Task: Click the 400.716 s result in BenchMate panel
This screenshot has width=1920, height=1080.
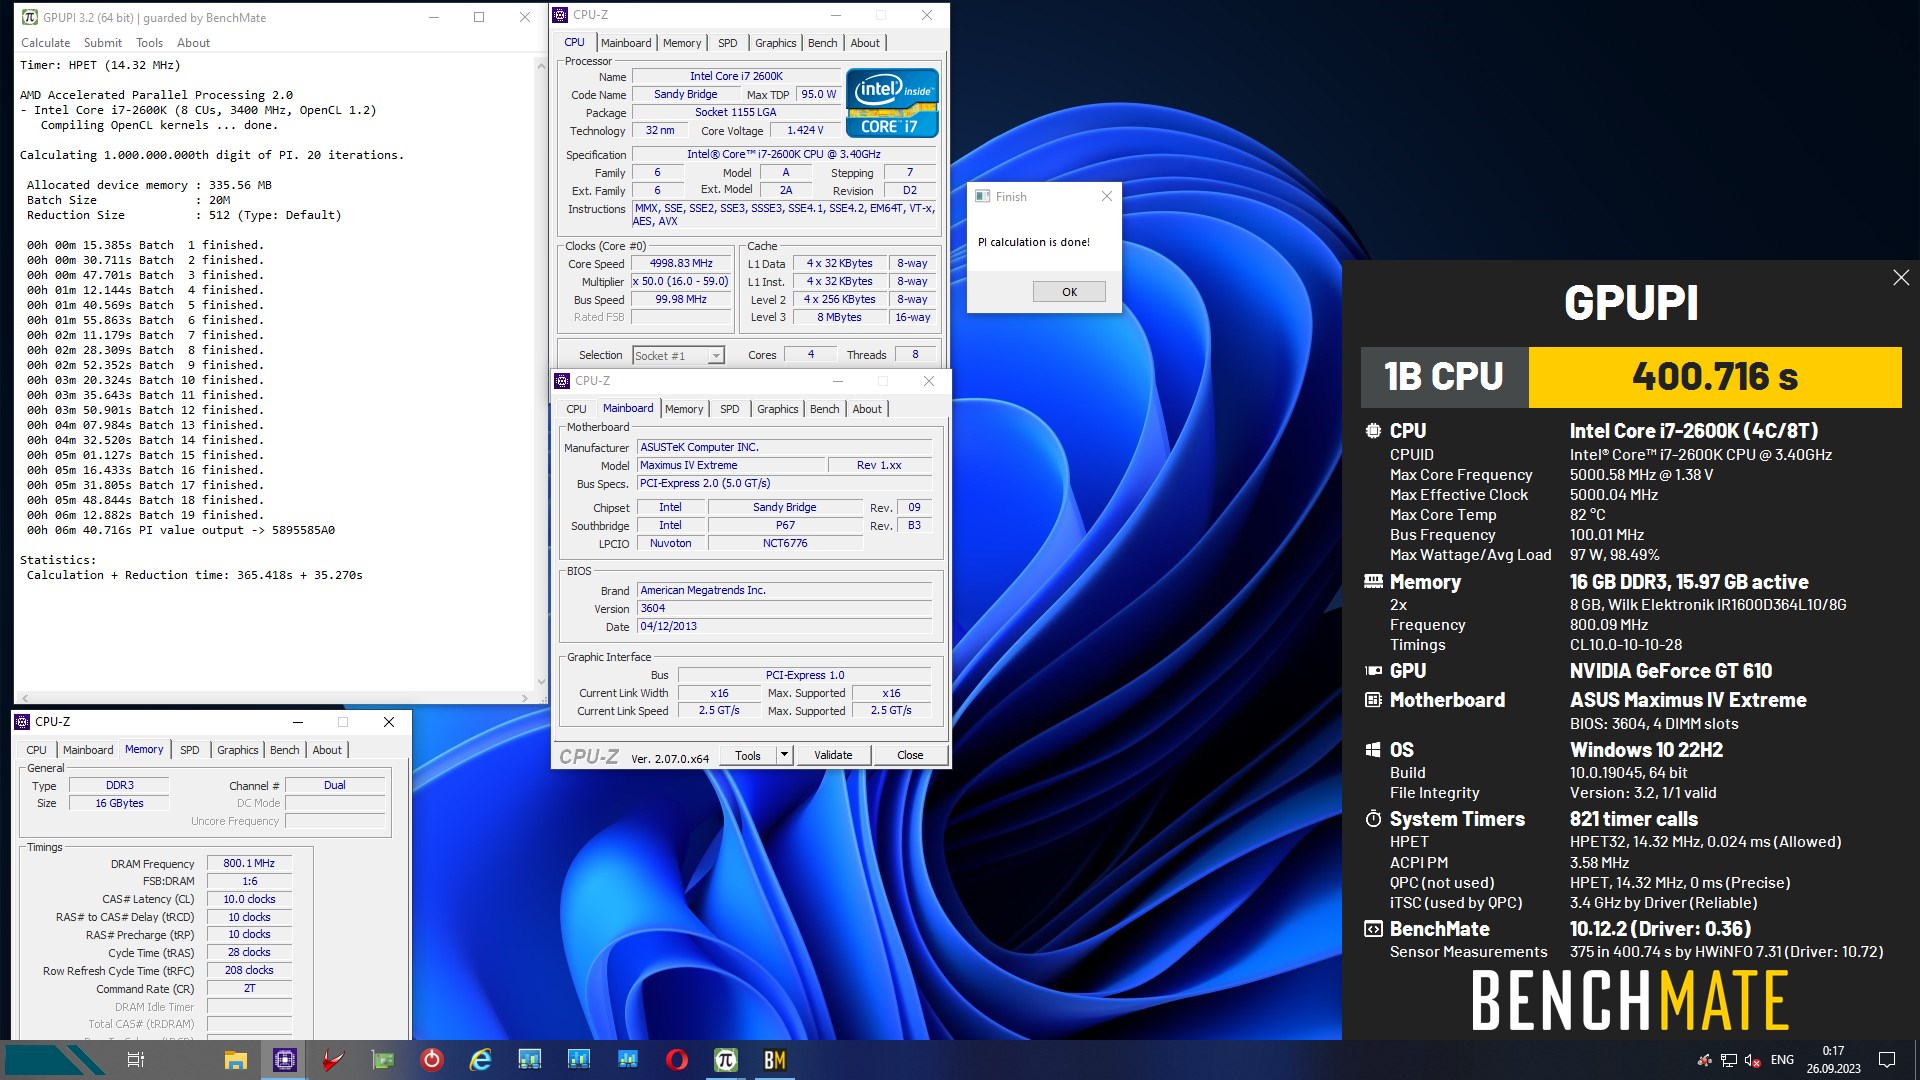Action: tap(1715, 377)
